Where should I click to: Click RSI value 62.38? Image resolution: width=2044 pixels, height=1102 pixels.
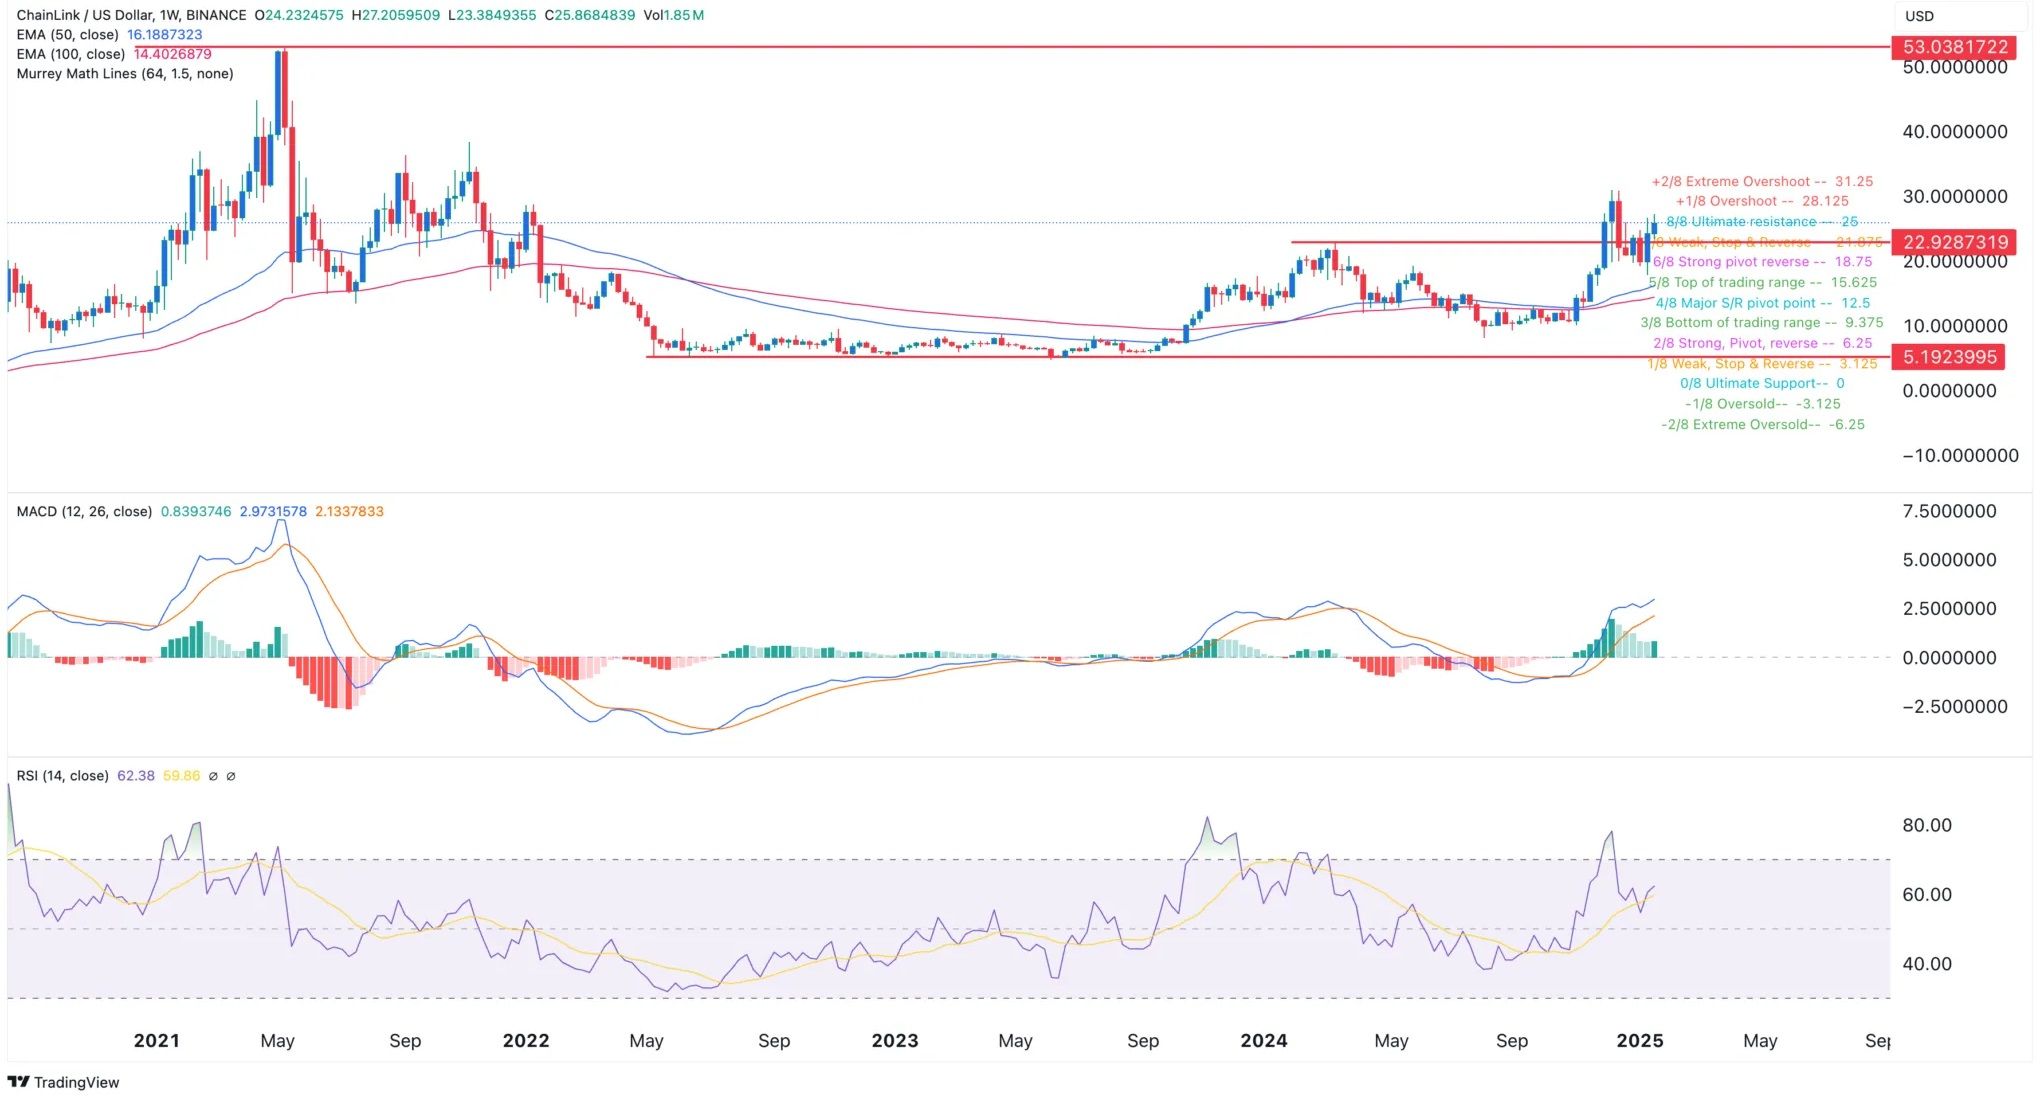pos(136,776)
